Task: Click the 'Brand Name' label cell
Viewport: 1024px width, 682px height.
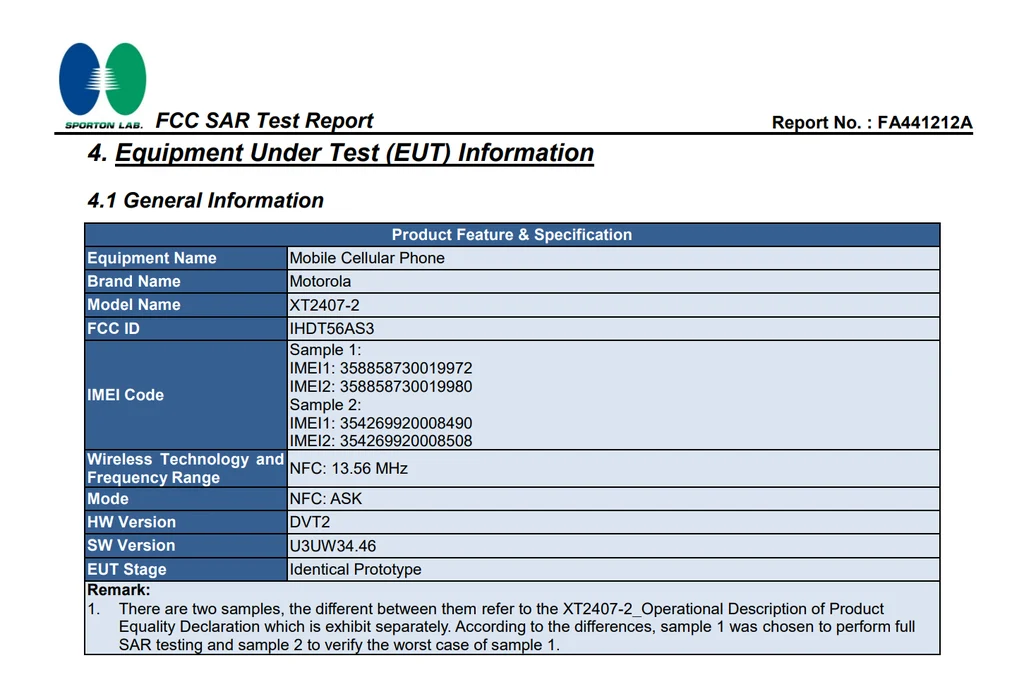Action: tap(186, 282)
